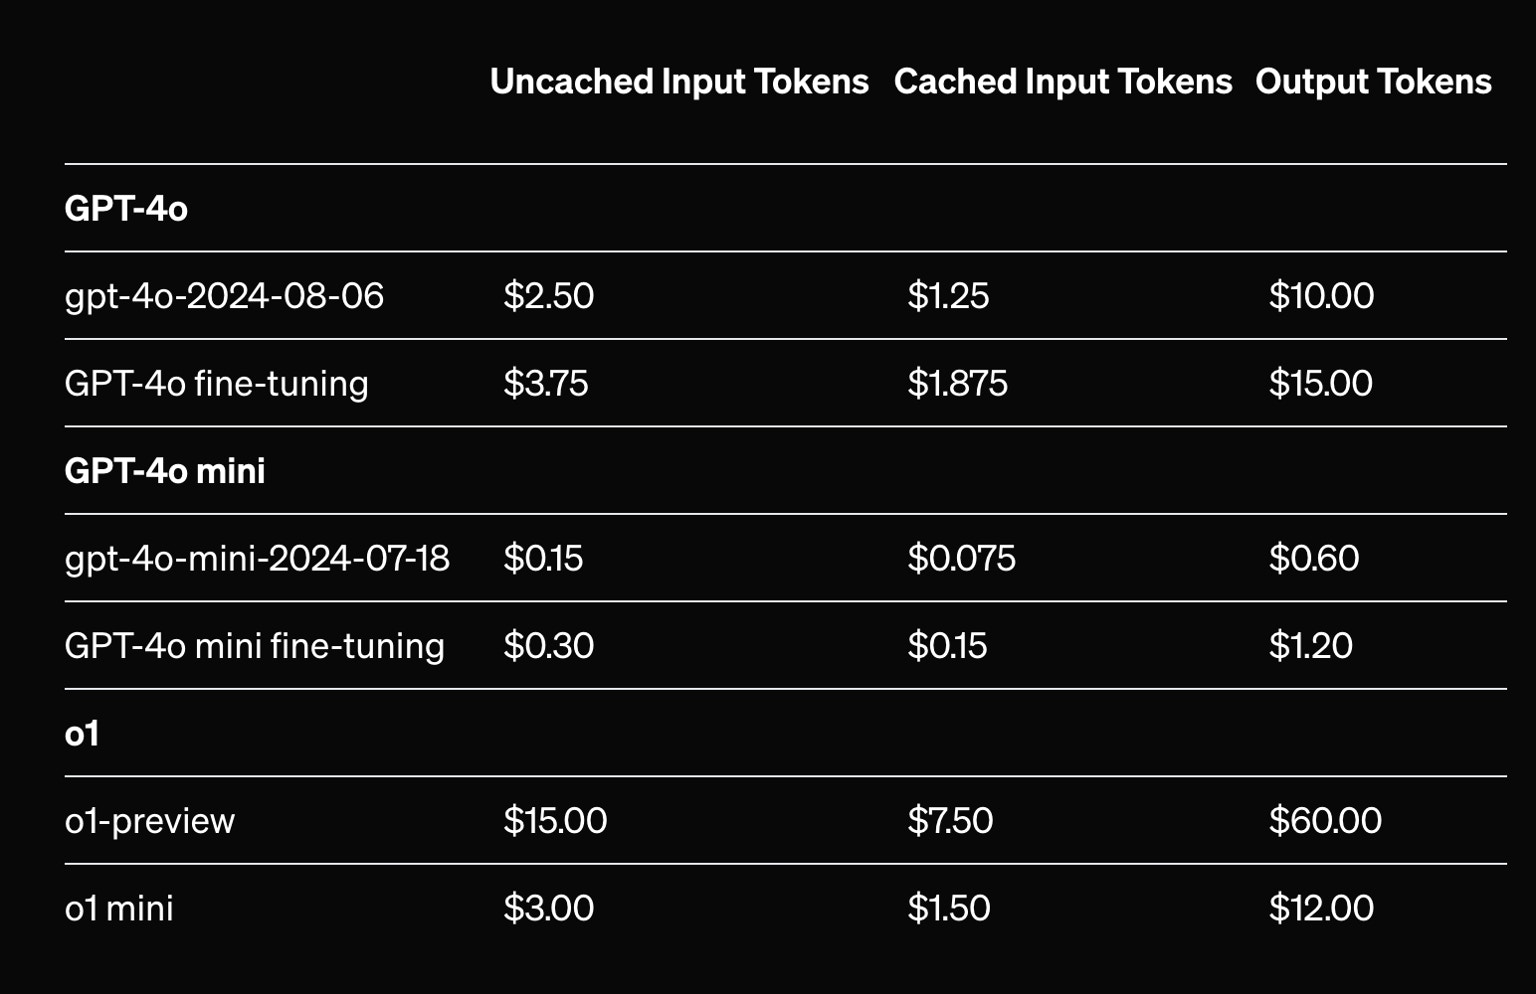Select the $15.00 uncached price for o1-preview
The width and height of the screenshot is (1536, 994).
555,821
